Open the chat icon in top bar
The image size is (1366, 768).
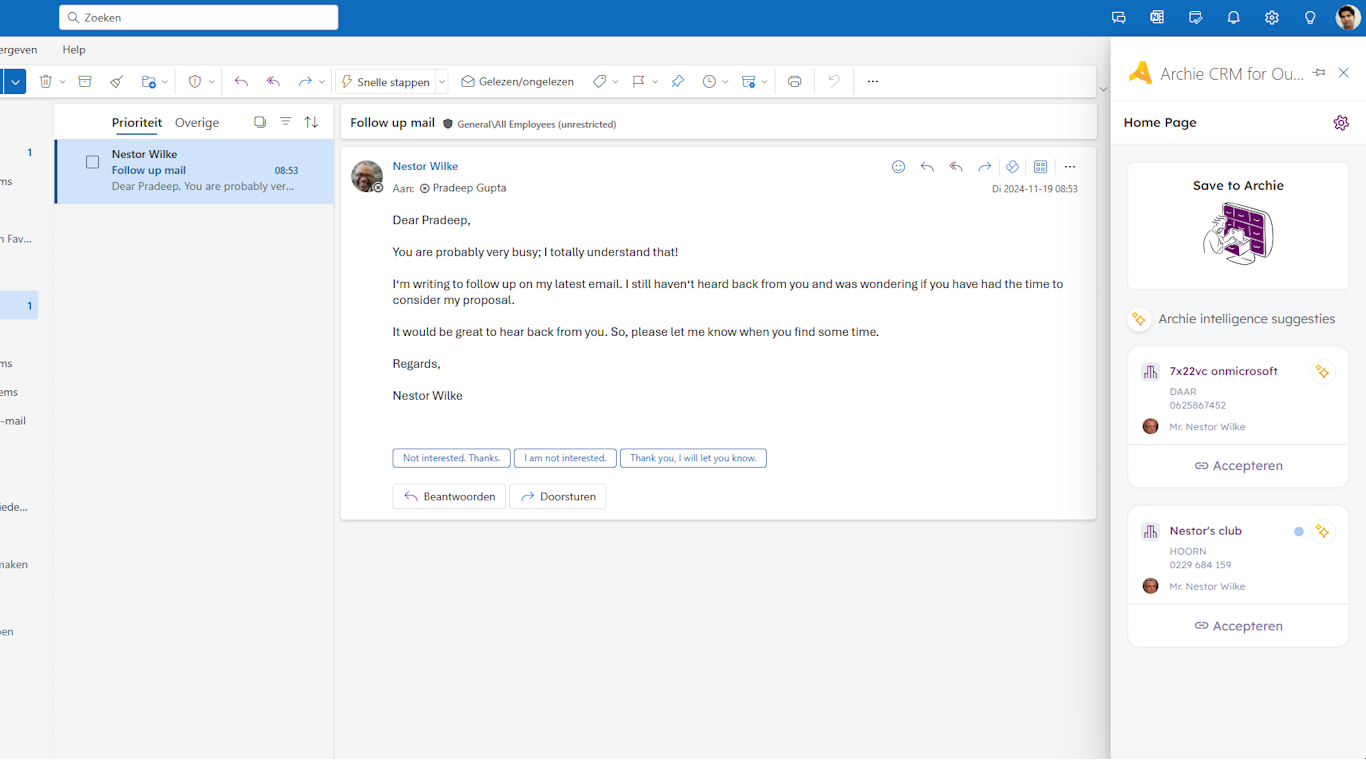[1119, 18]
